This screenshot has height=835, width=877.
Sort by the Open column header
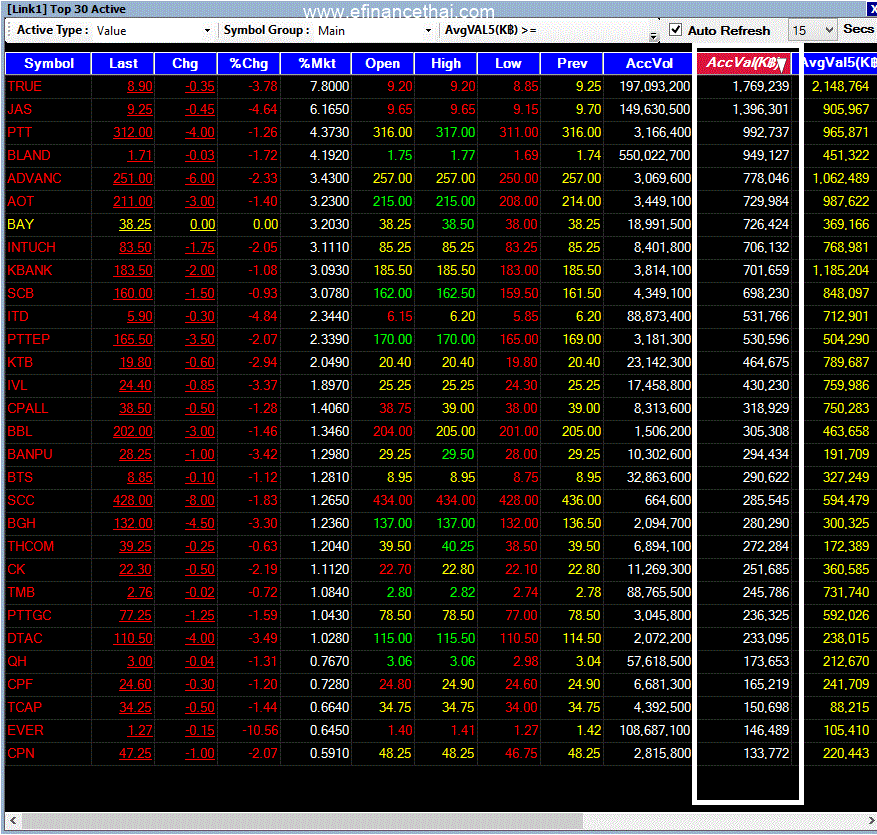(x=383, y=63)
